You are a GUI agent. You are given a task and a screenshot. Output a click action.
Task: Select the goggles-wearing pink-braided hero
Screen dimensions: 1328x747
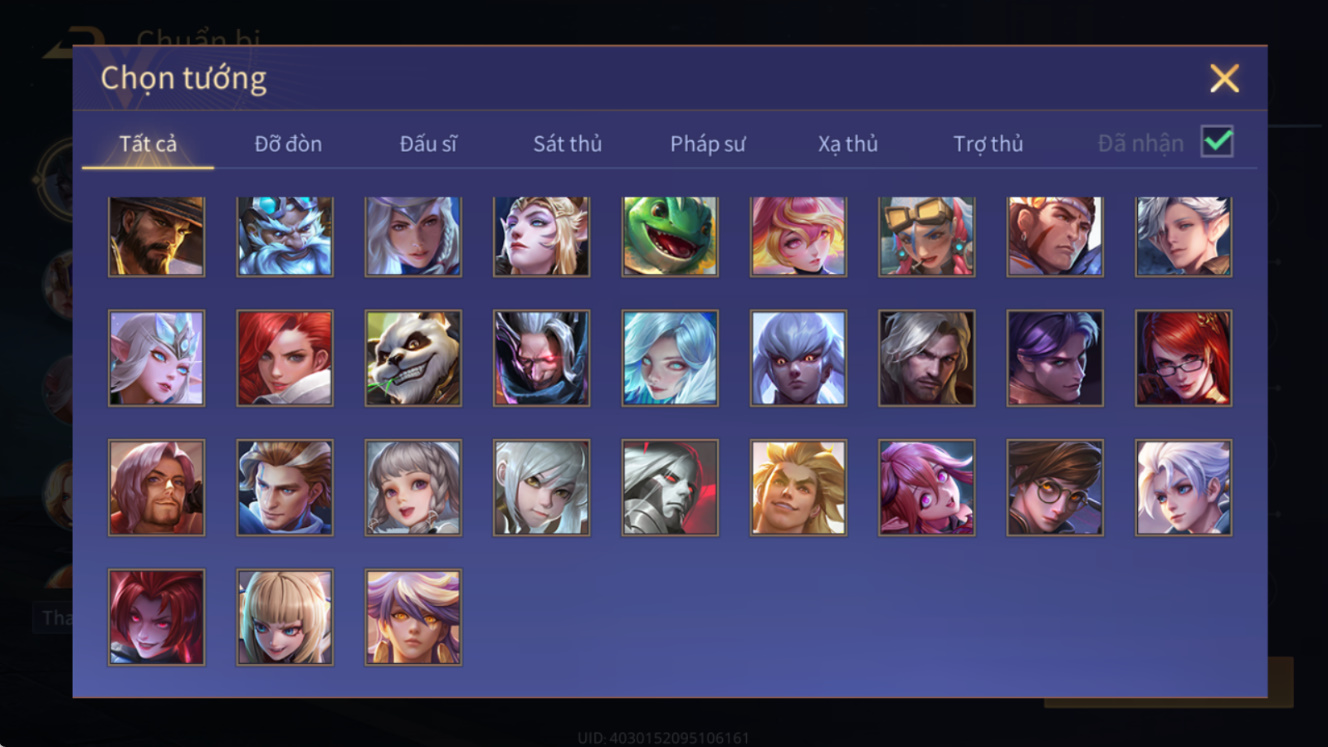[926, 237]
